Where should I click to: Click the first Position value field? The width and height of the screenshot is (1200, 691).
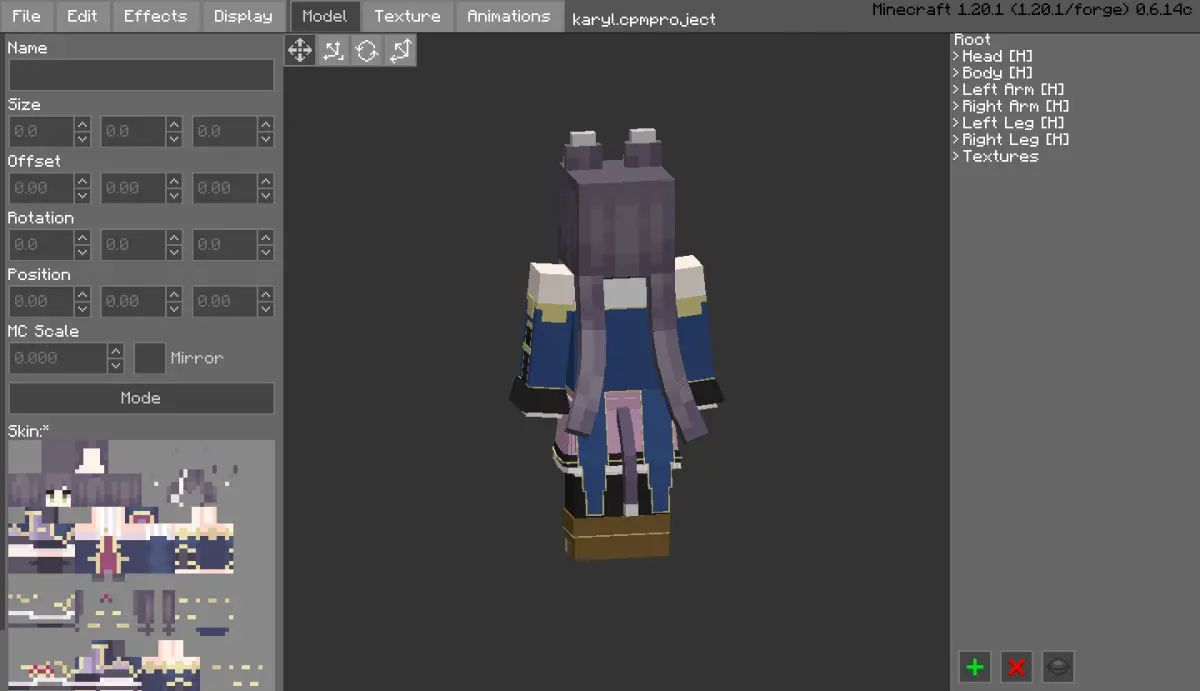pyautogui.click(x=41, y=301)
